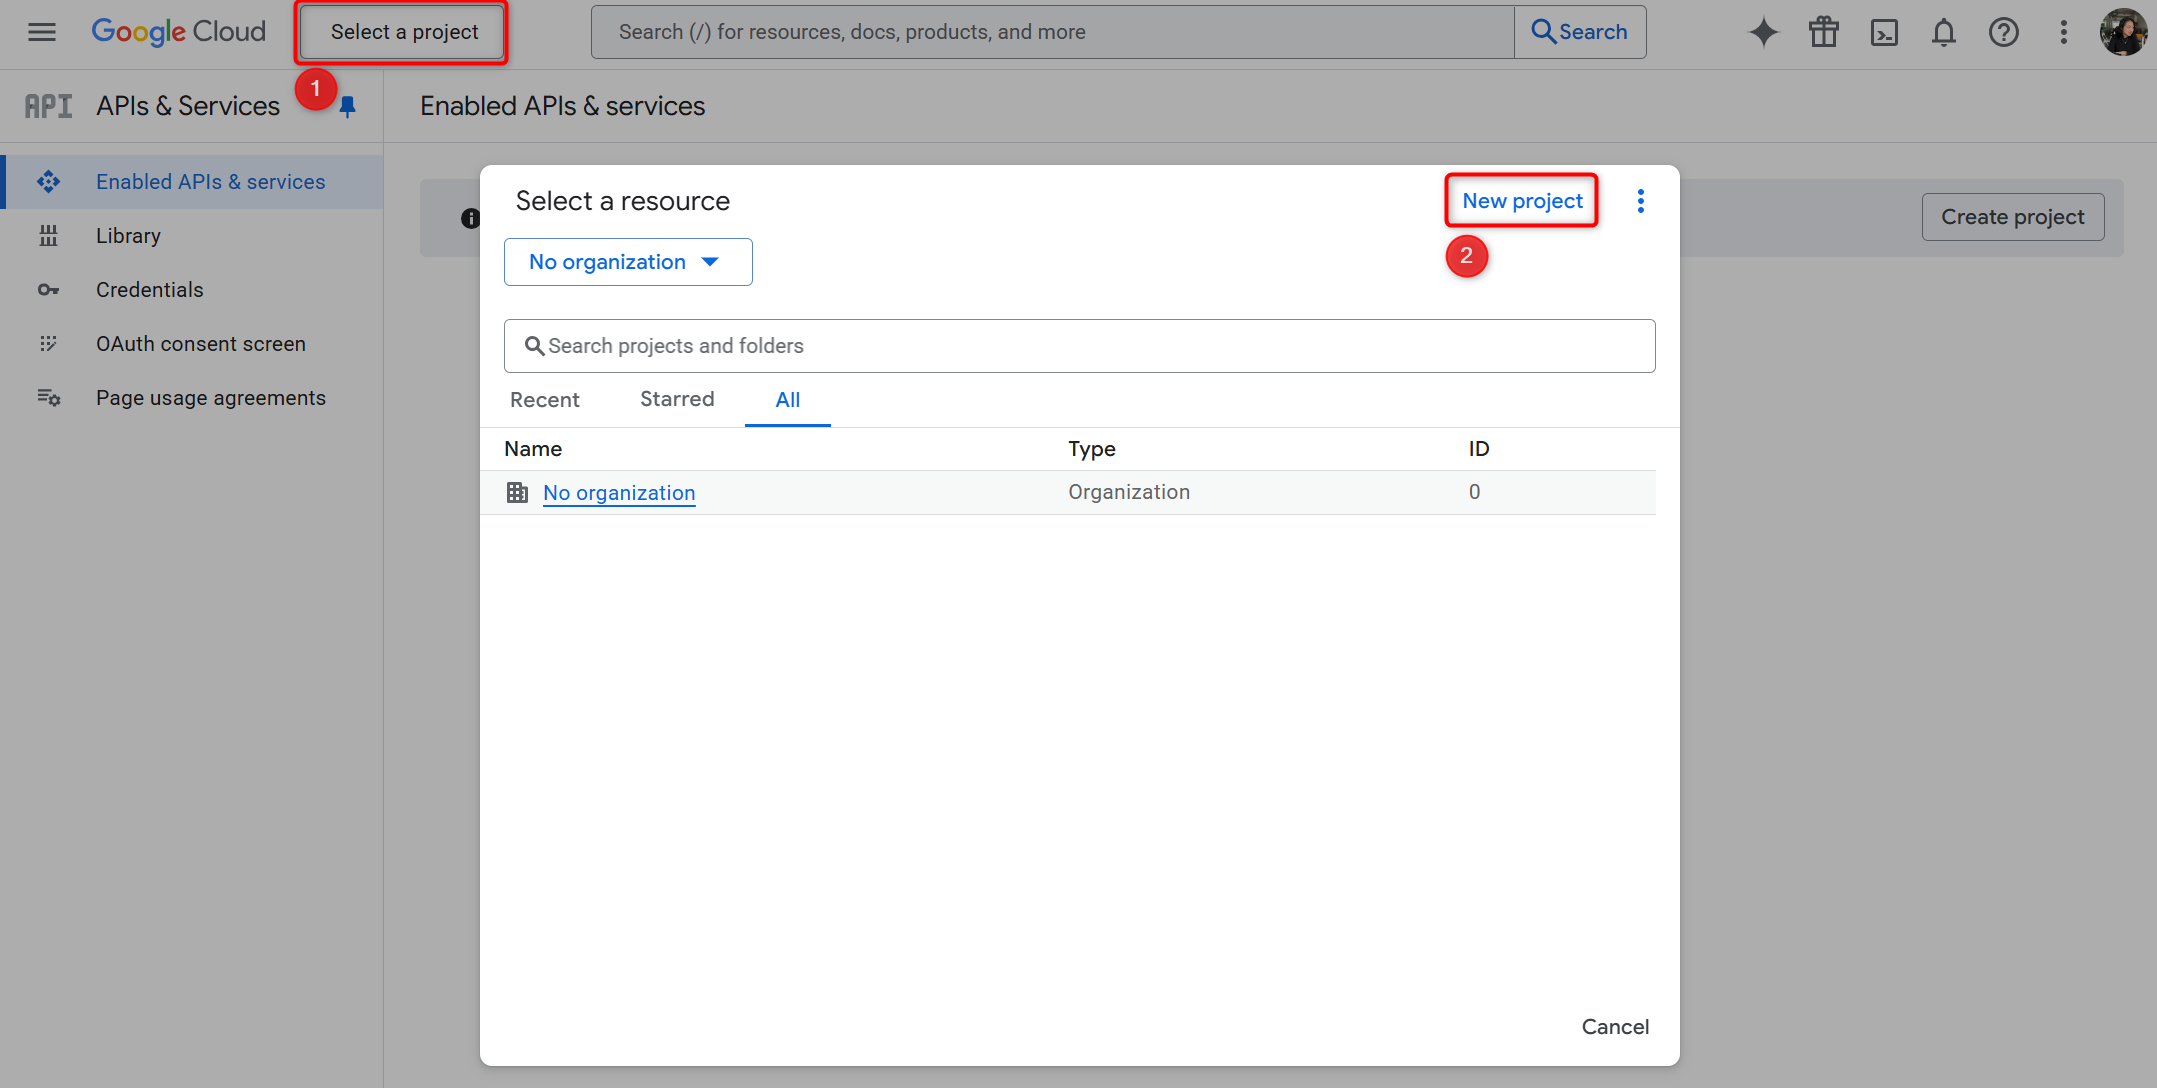Open the No organization dropdown
The image size is (2157, 1088).
627,261
